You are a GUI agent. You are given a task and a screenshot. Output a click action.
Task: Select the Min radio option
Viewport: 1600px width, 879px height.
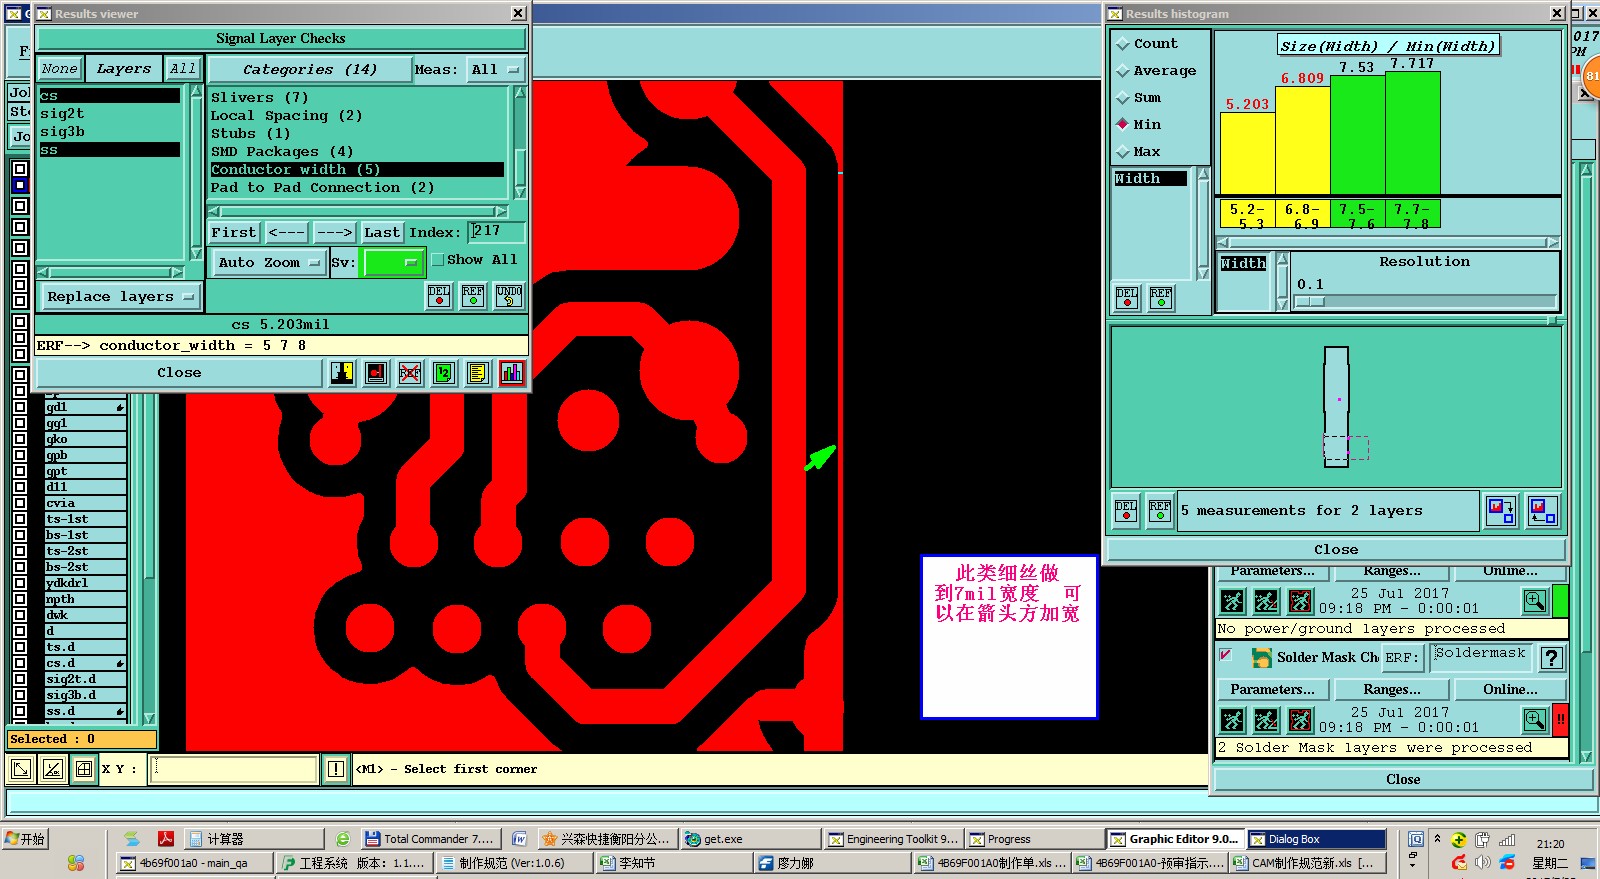tap(1123, 125)
